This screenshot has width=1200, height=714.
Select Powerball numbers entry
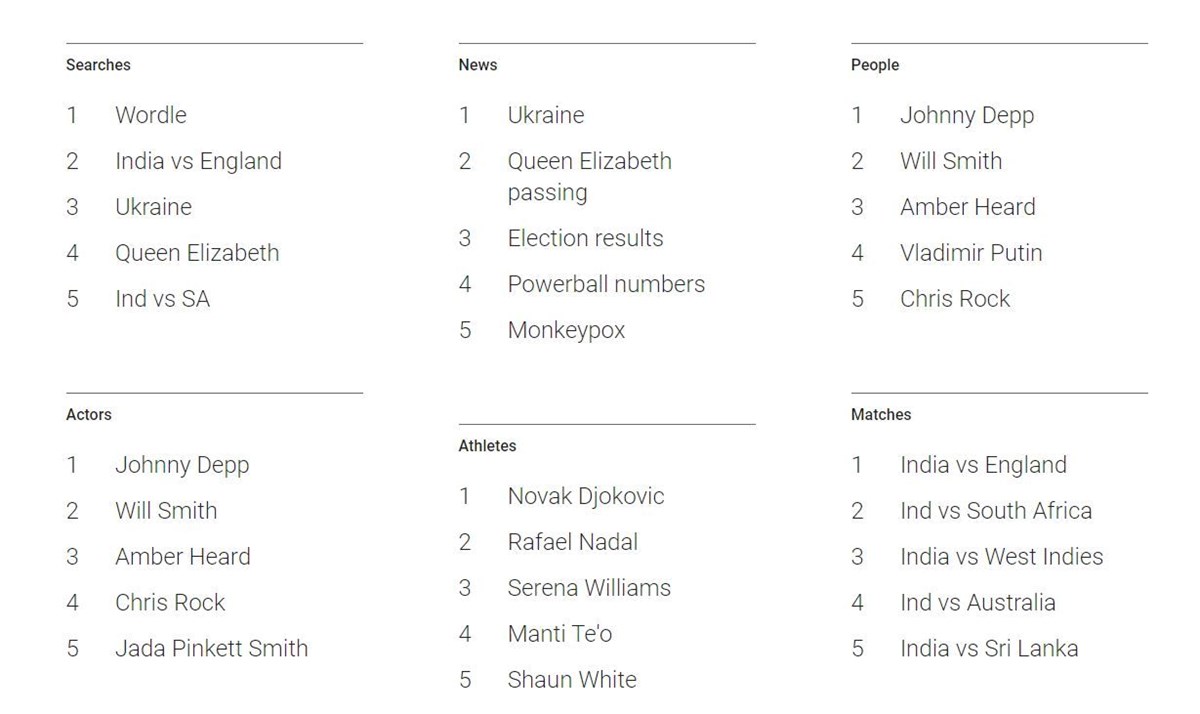pos(606,284)
